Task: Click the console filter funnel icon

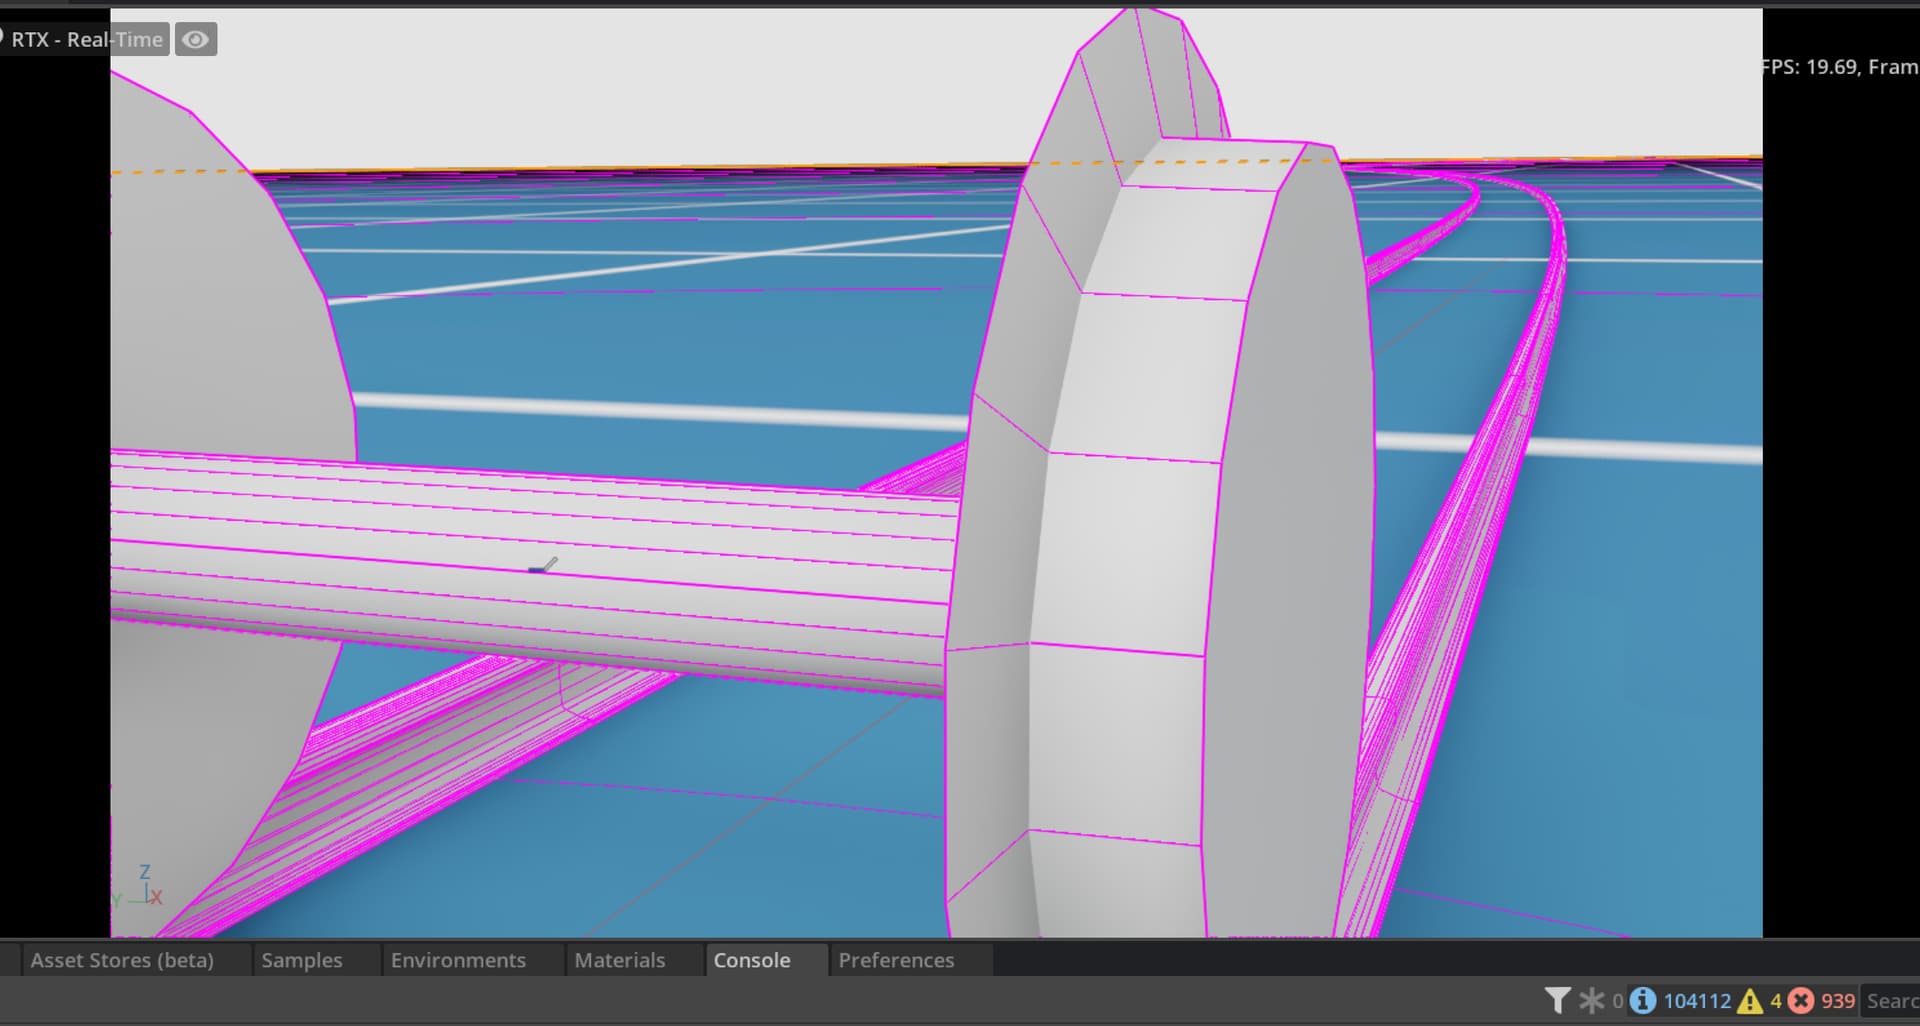Action: [x=1557, y=1000]
